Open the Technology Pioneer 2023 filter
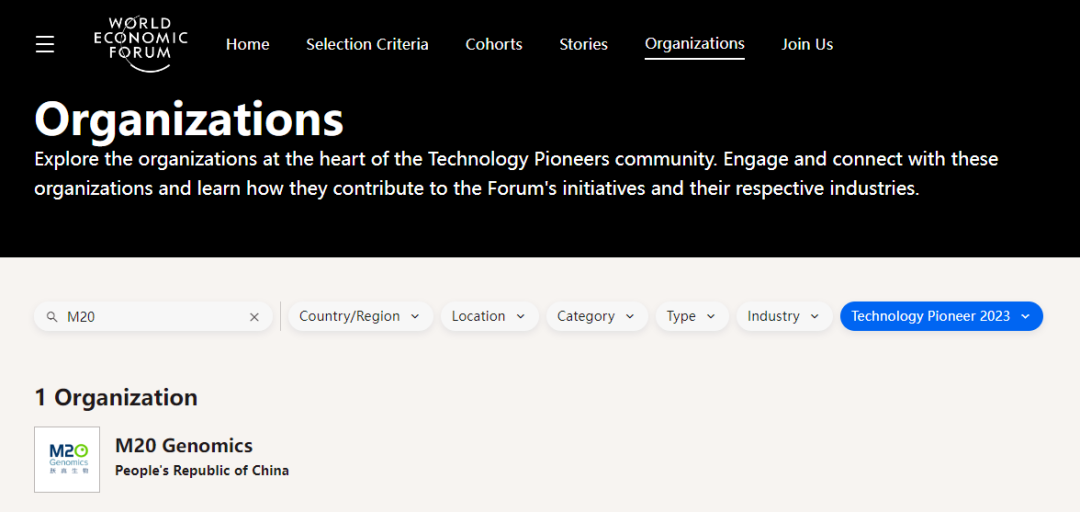The image size is (1080, 512). [x=941, y=316]
